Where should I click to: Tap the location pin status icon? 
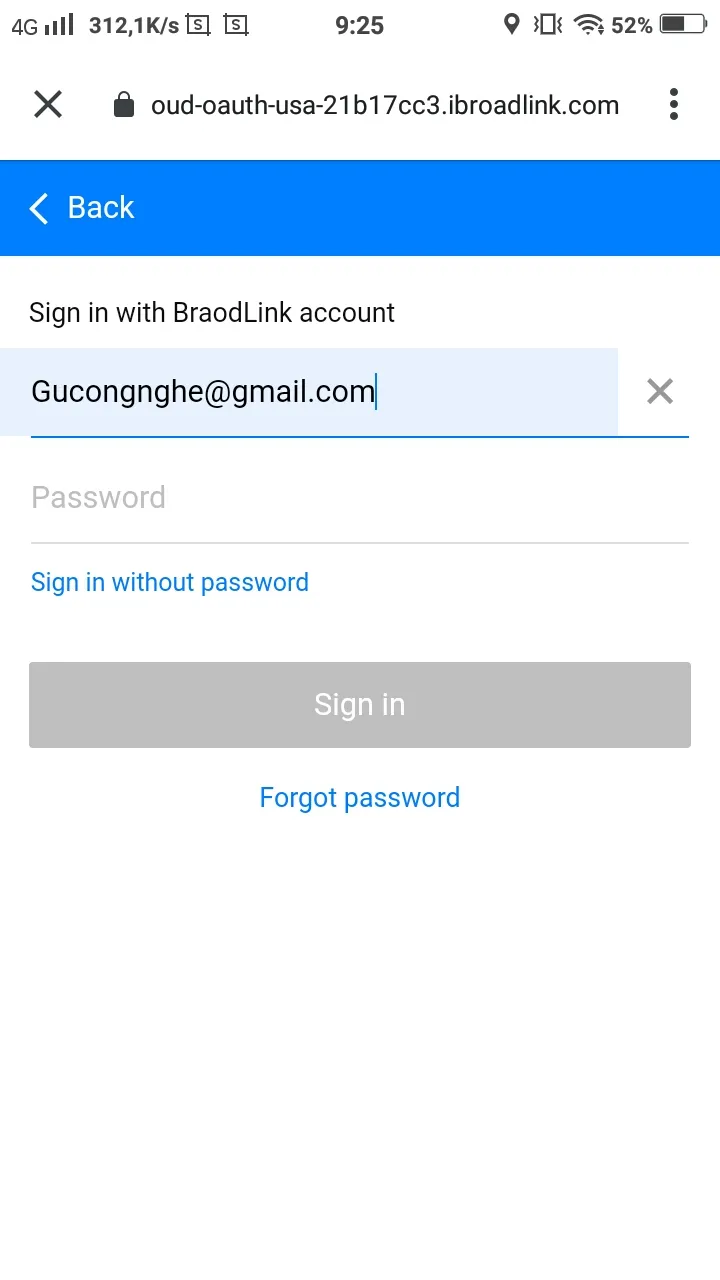pyautogui.click(x=512, y=25)
